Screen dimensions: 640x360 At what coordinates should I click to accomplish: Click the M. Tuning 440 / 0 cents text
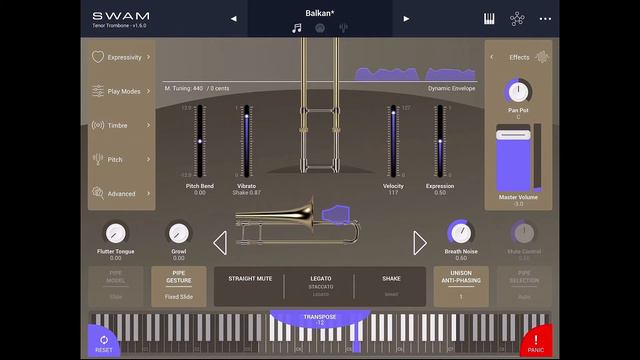(197, 88)
